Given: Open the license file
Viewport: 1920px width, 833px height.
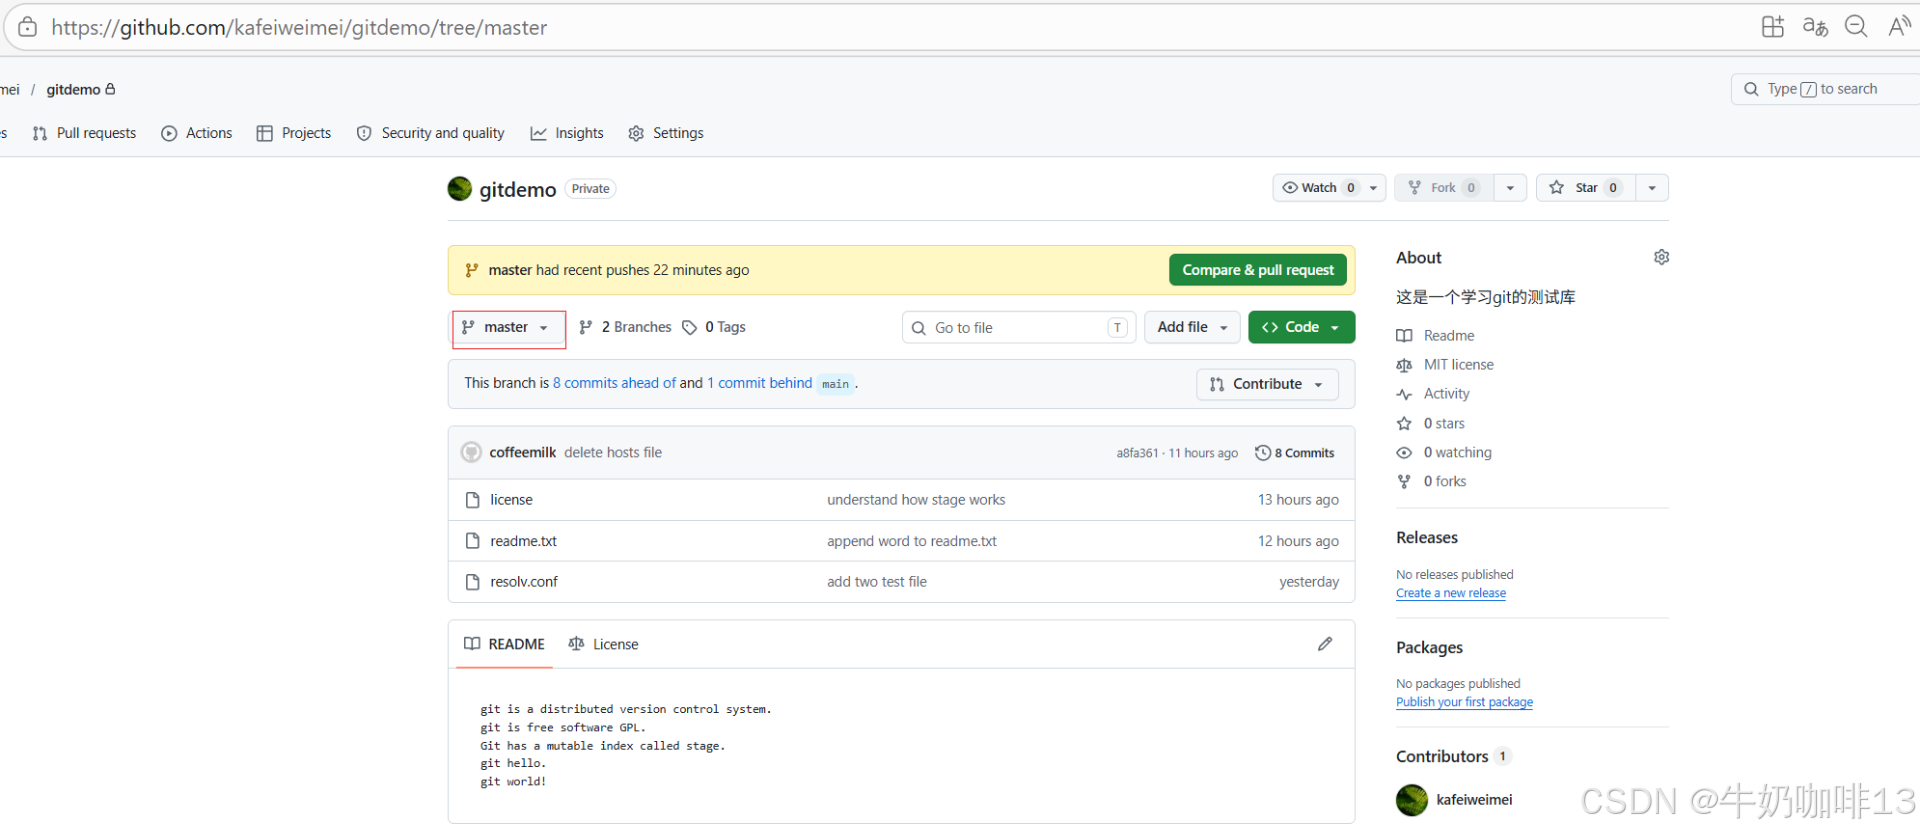Looking at the screenshot, I should [x=511, y=500].
